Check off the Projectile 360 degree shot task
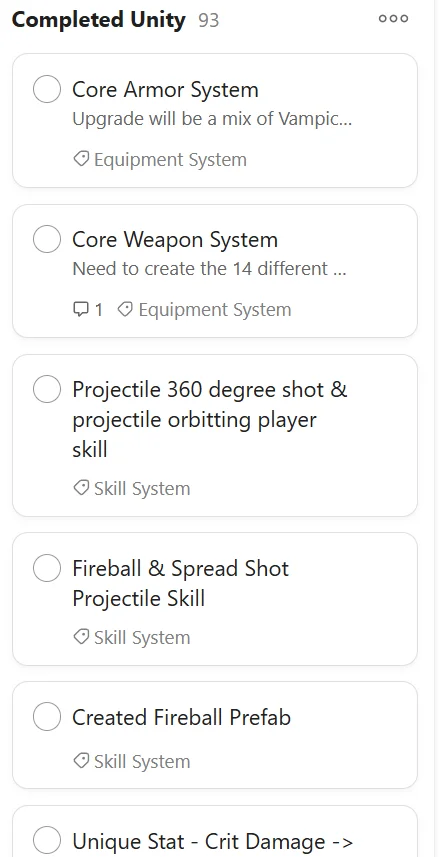 point(47,389)
